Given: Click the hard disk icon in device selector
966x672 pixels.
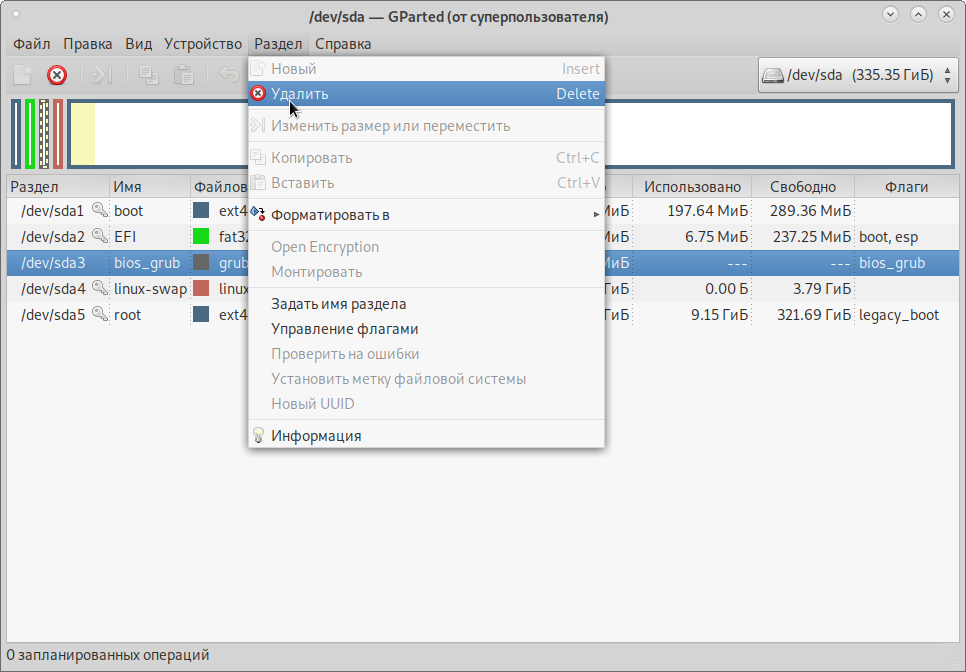Looking at the screenshot, I should (x=773, y=75).
